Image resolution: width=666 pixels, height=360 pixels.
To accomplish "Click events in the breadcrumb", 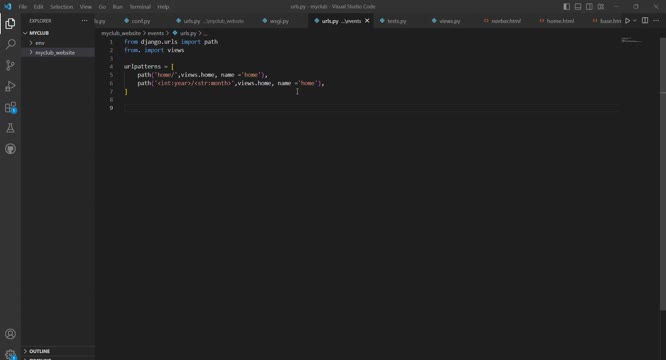I will coord(155,33).
